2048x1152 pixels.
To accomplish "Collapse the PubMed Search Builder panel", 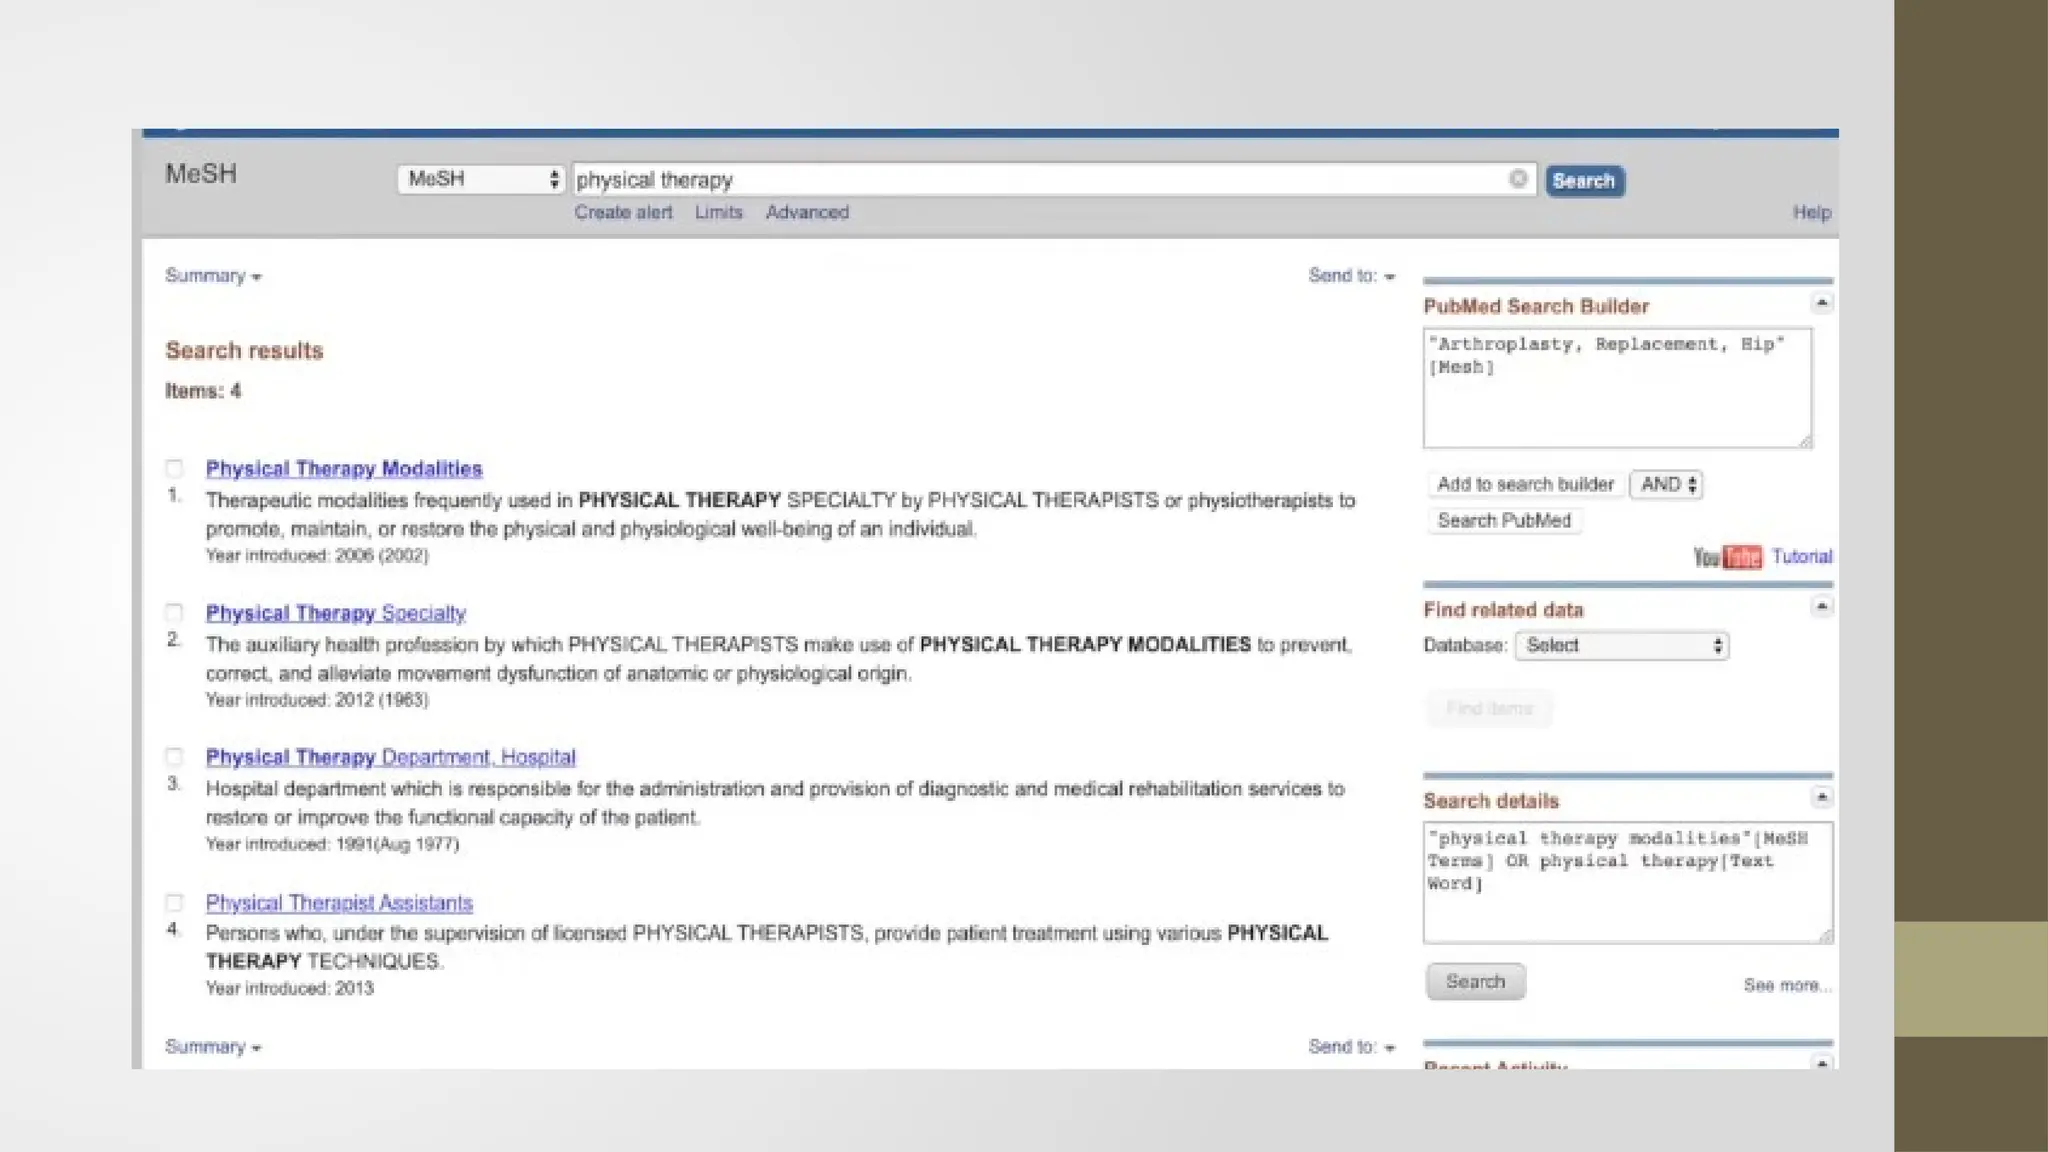I will click(x=1821, y=303).
